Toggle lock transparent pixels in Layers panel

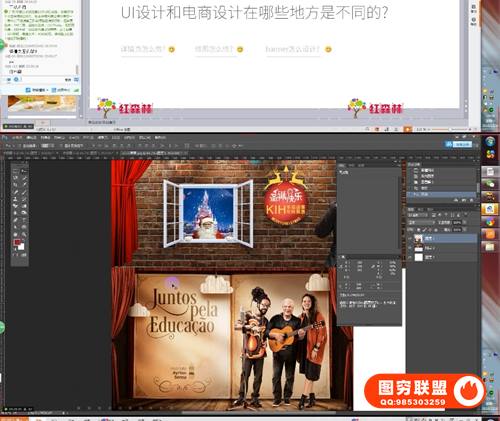(419, 230)
